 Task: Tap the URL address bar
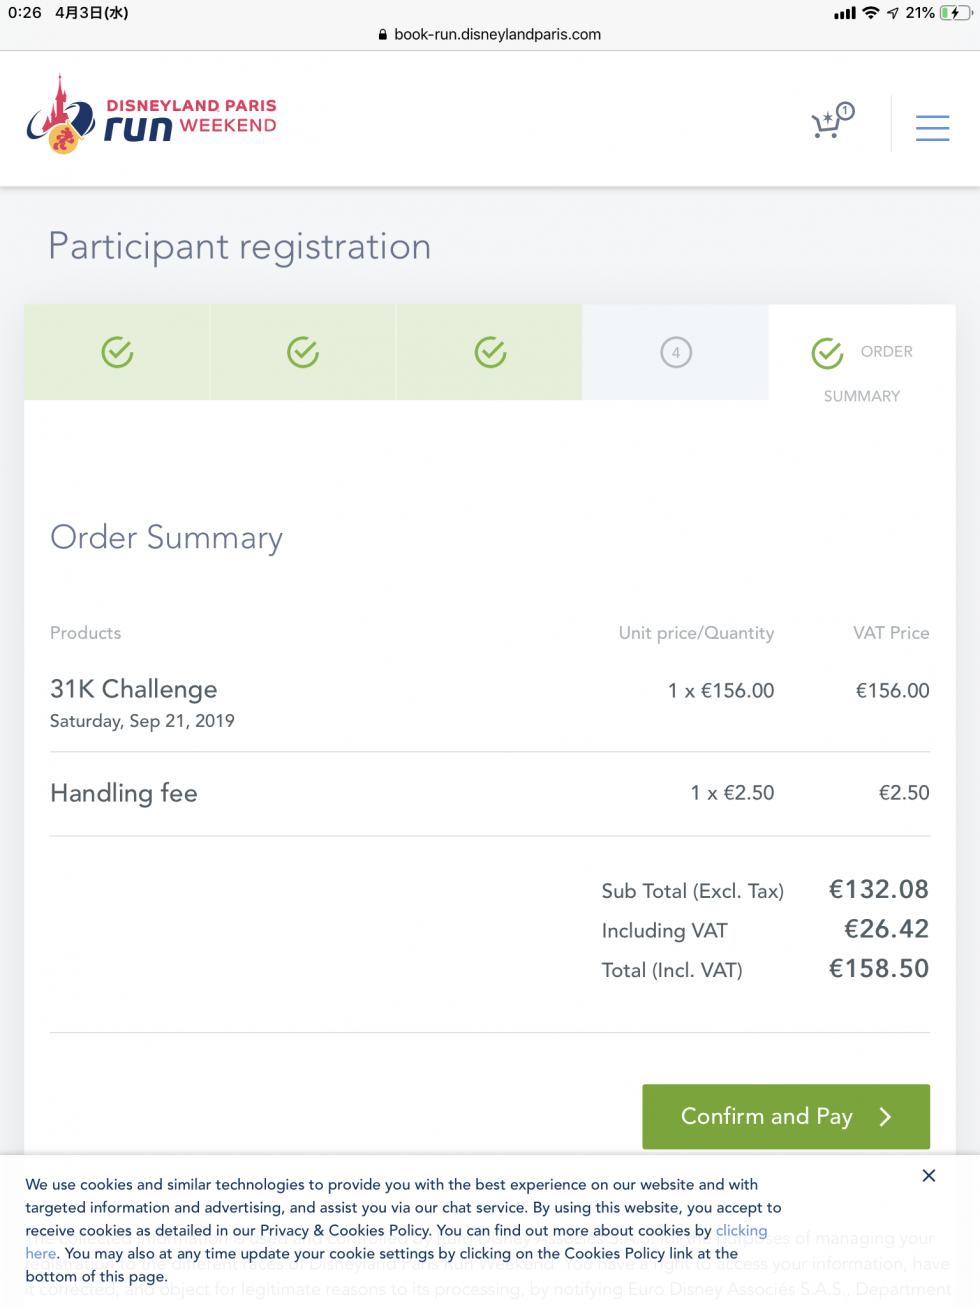point(490,34)
